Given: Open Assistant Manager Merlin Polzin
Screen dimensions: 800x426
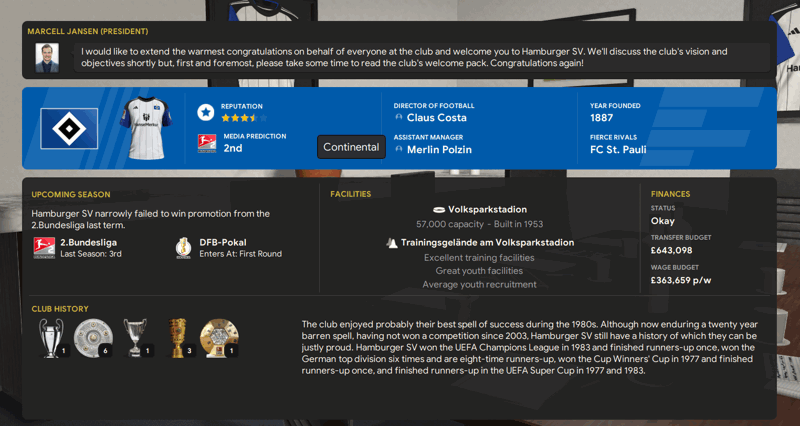Looking at the screenshot, I should pos(439,149).
